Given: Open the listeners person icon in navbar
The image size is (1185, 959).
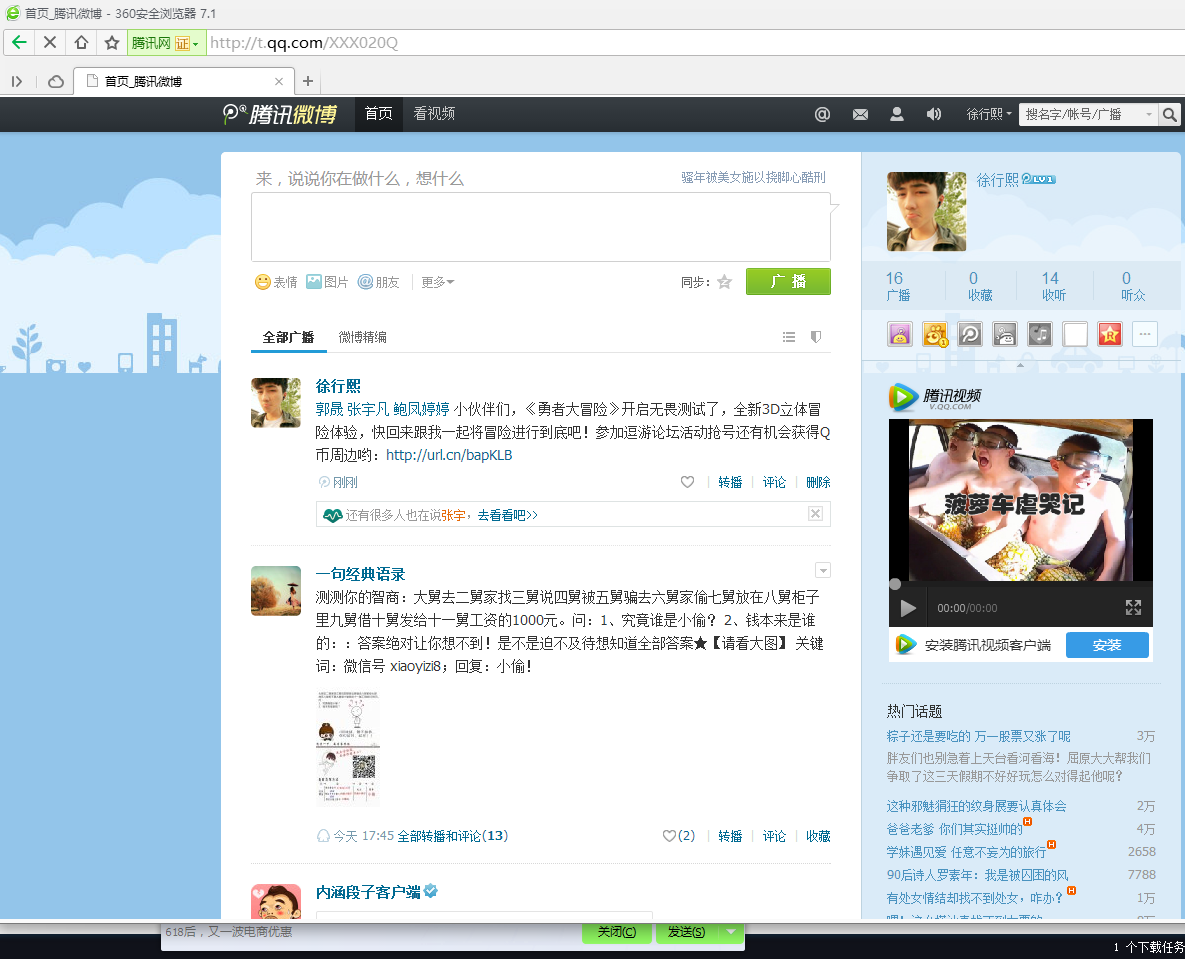Looking at the screenshot, I should tap(896, 114).
